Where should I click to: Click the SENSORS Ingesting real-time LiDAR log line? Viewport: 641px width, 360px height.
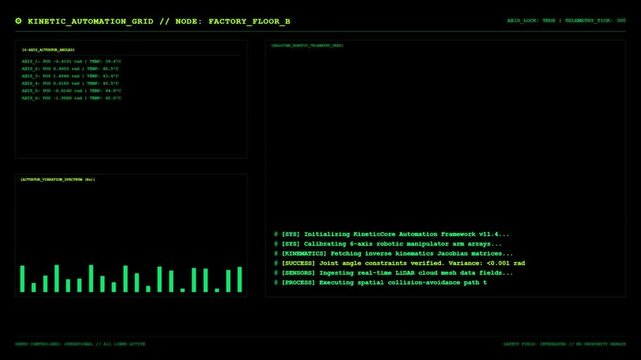coord(393,273)
